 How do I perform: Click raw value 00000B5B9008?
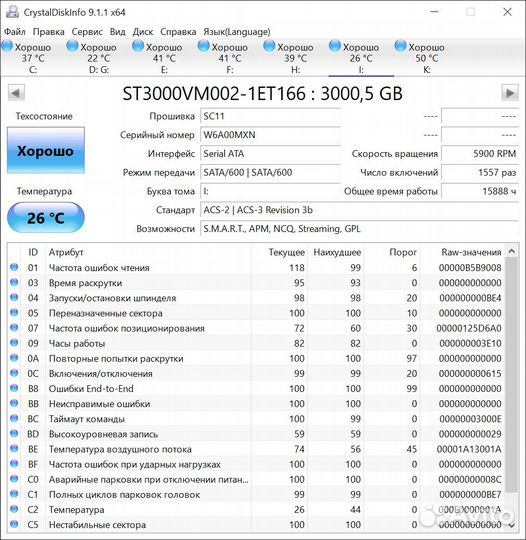(470, 268)
